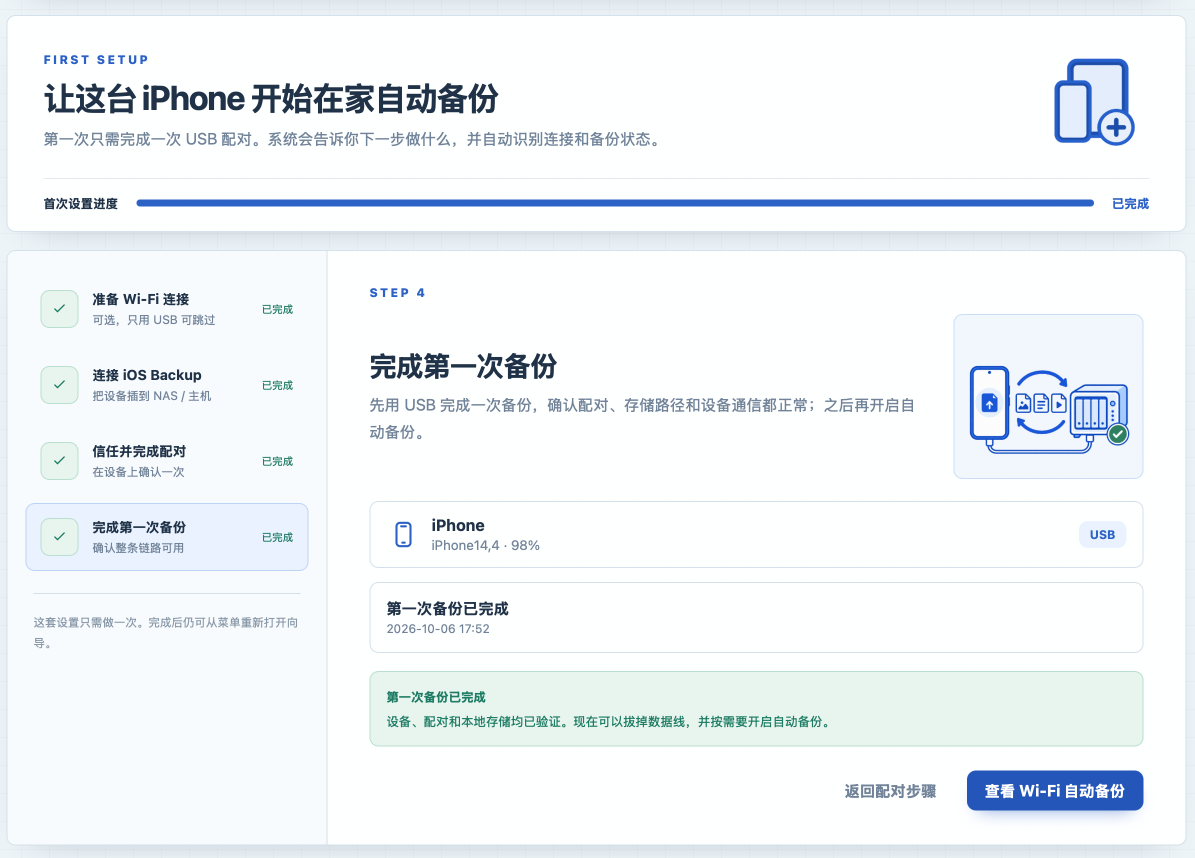This screenshot has width=1195, height=858.
Task: Click the 首次设置进度 progress bar
Action: click(x=615, y=203)
